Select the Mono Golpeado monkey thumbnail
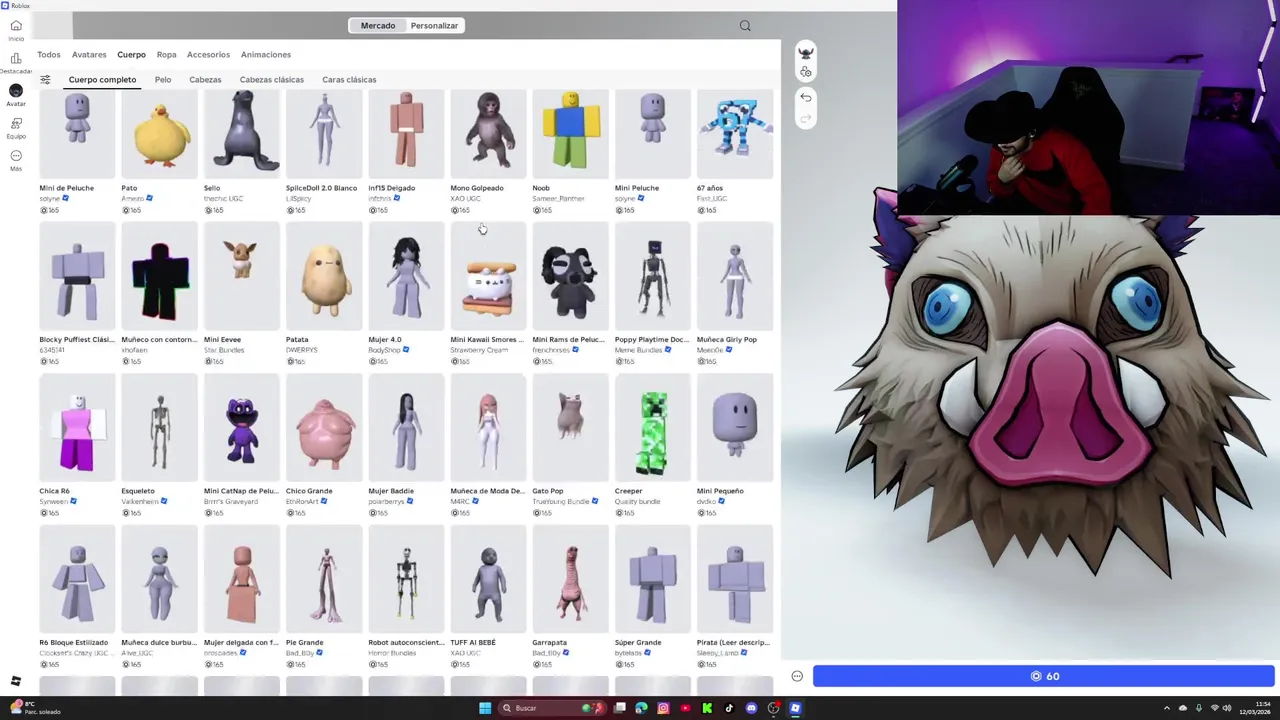 [x=488, y=133]
